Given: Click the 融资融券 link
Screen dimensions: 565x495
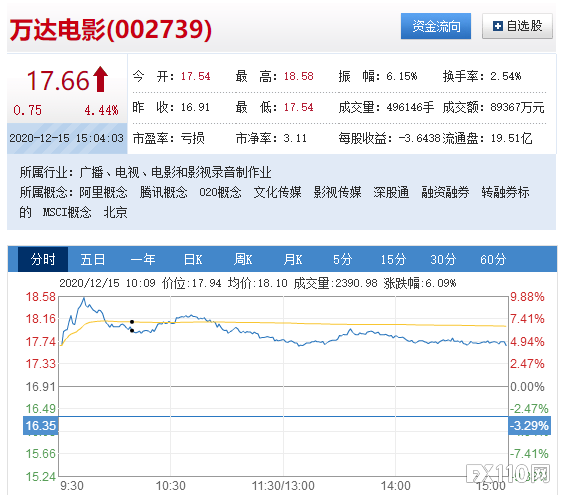Looking at the screenshot, I should tap(445, 192).
